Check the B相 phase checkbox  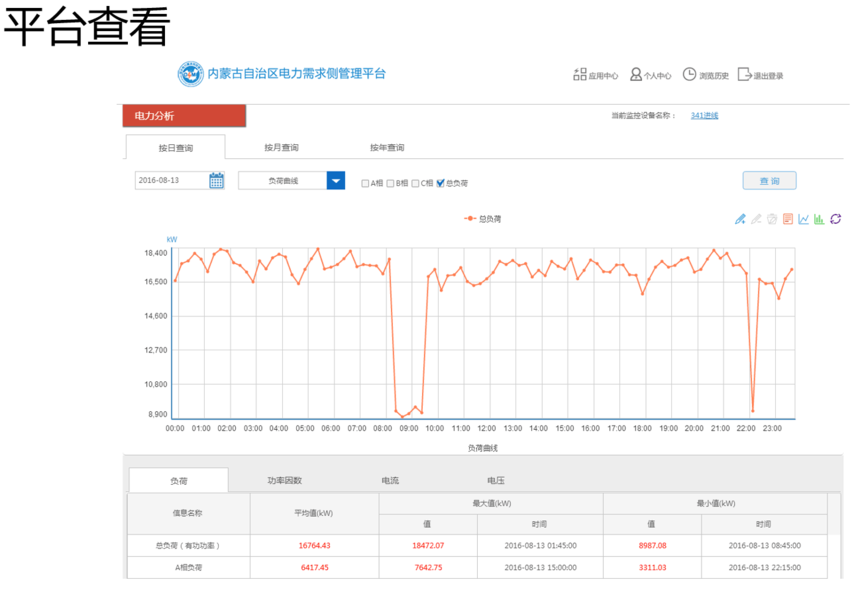(x=391, y=183)
